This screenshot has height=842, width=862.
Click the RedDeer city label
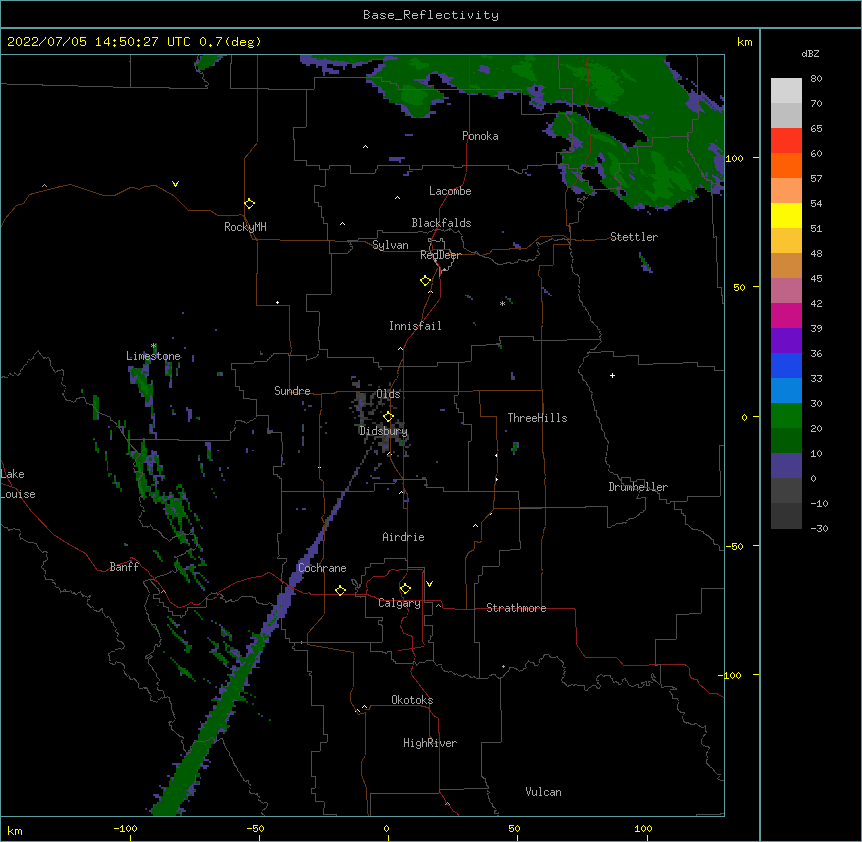440,255
